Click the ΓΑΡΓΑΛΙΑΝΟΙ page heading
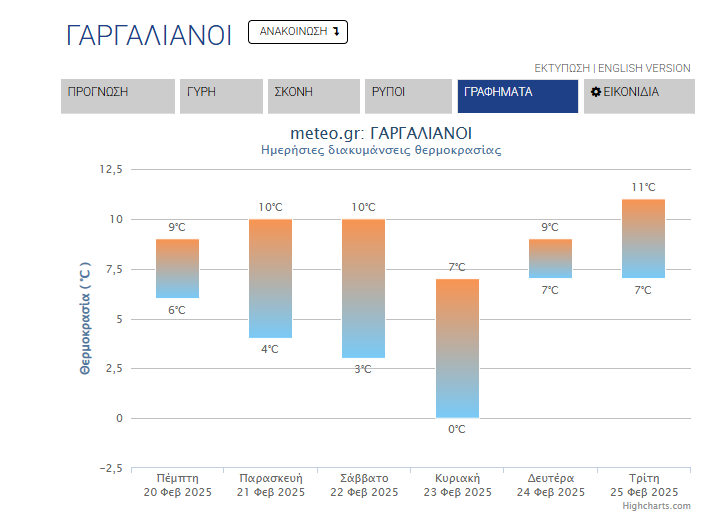Image resolution: width=712 pixels, height=526 pixels. (149, 35)
